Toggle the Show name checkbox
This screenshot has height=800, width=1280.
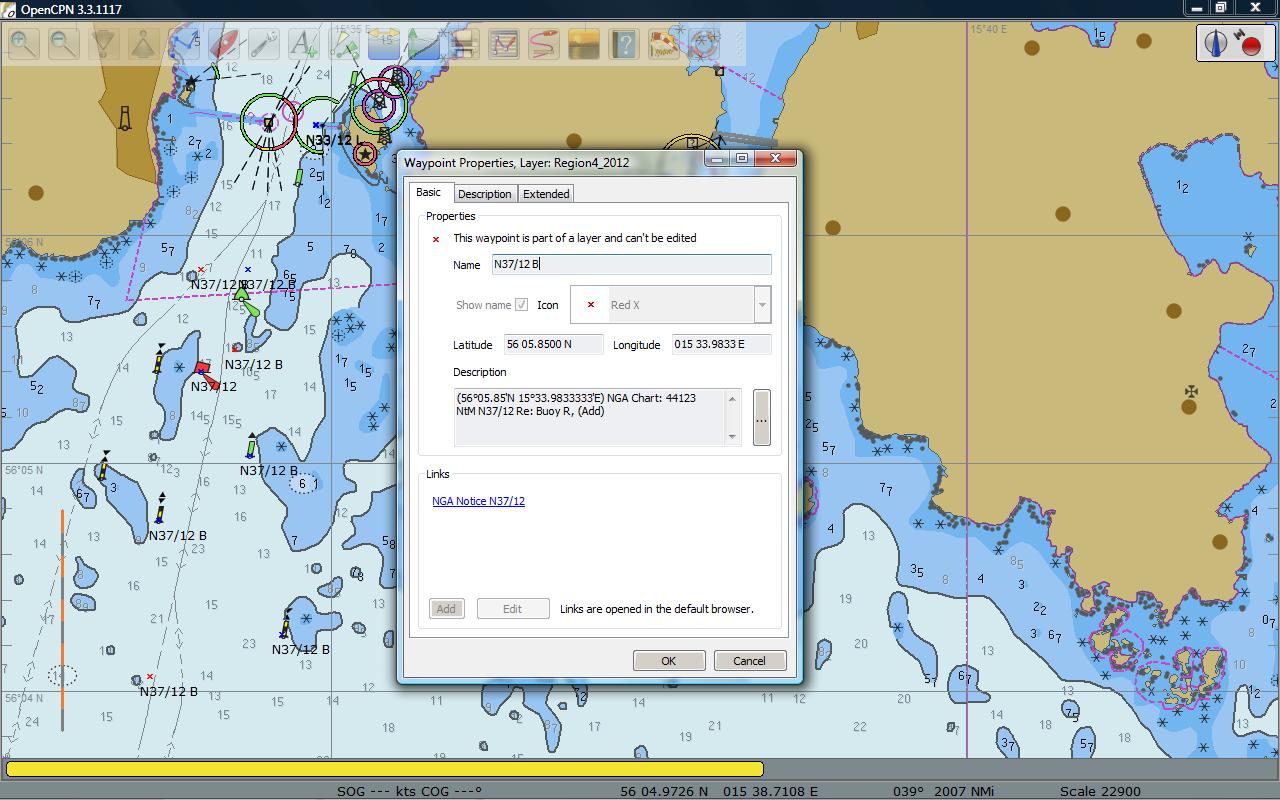[521, 305]
